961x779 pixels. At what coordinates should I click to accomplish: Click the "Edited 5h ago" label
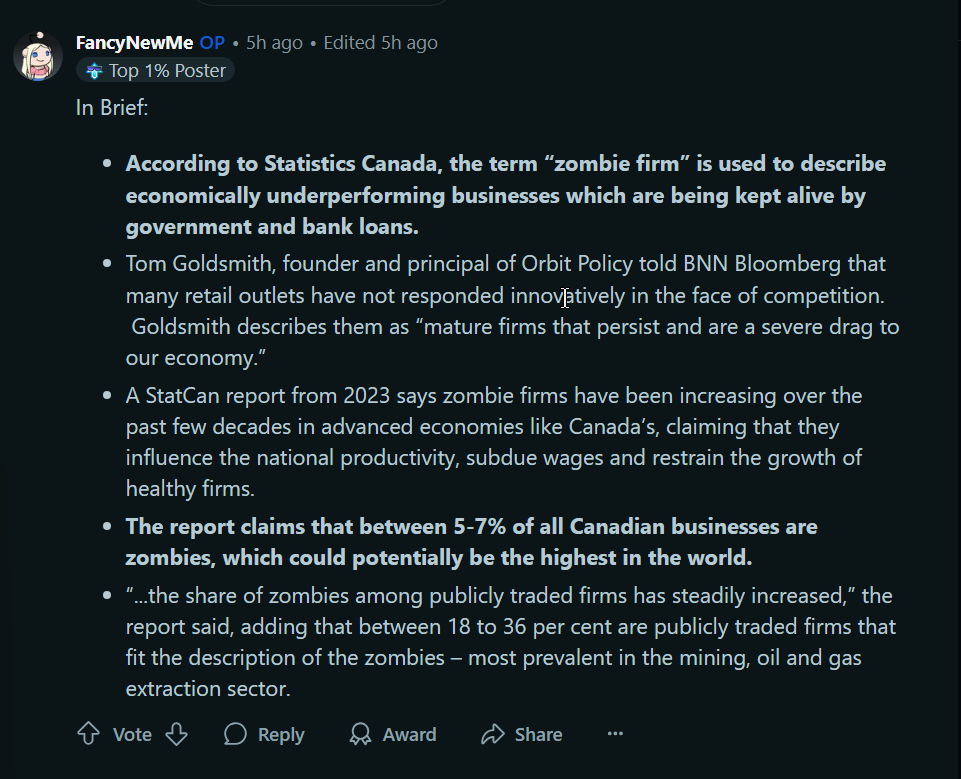pos(380,43)
